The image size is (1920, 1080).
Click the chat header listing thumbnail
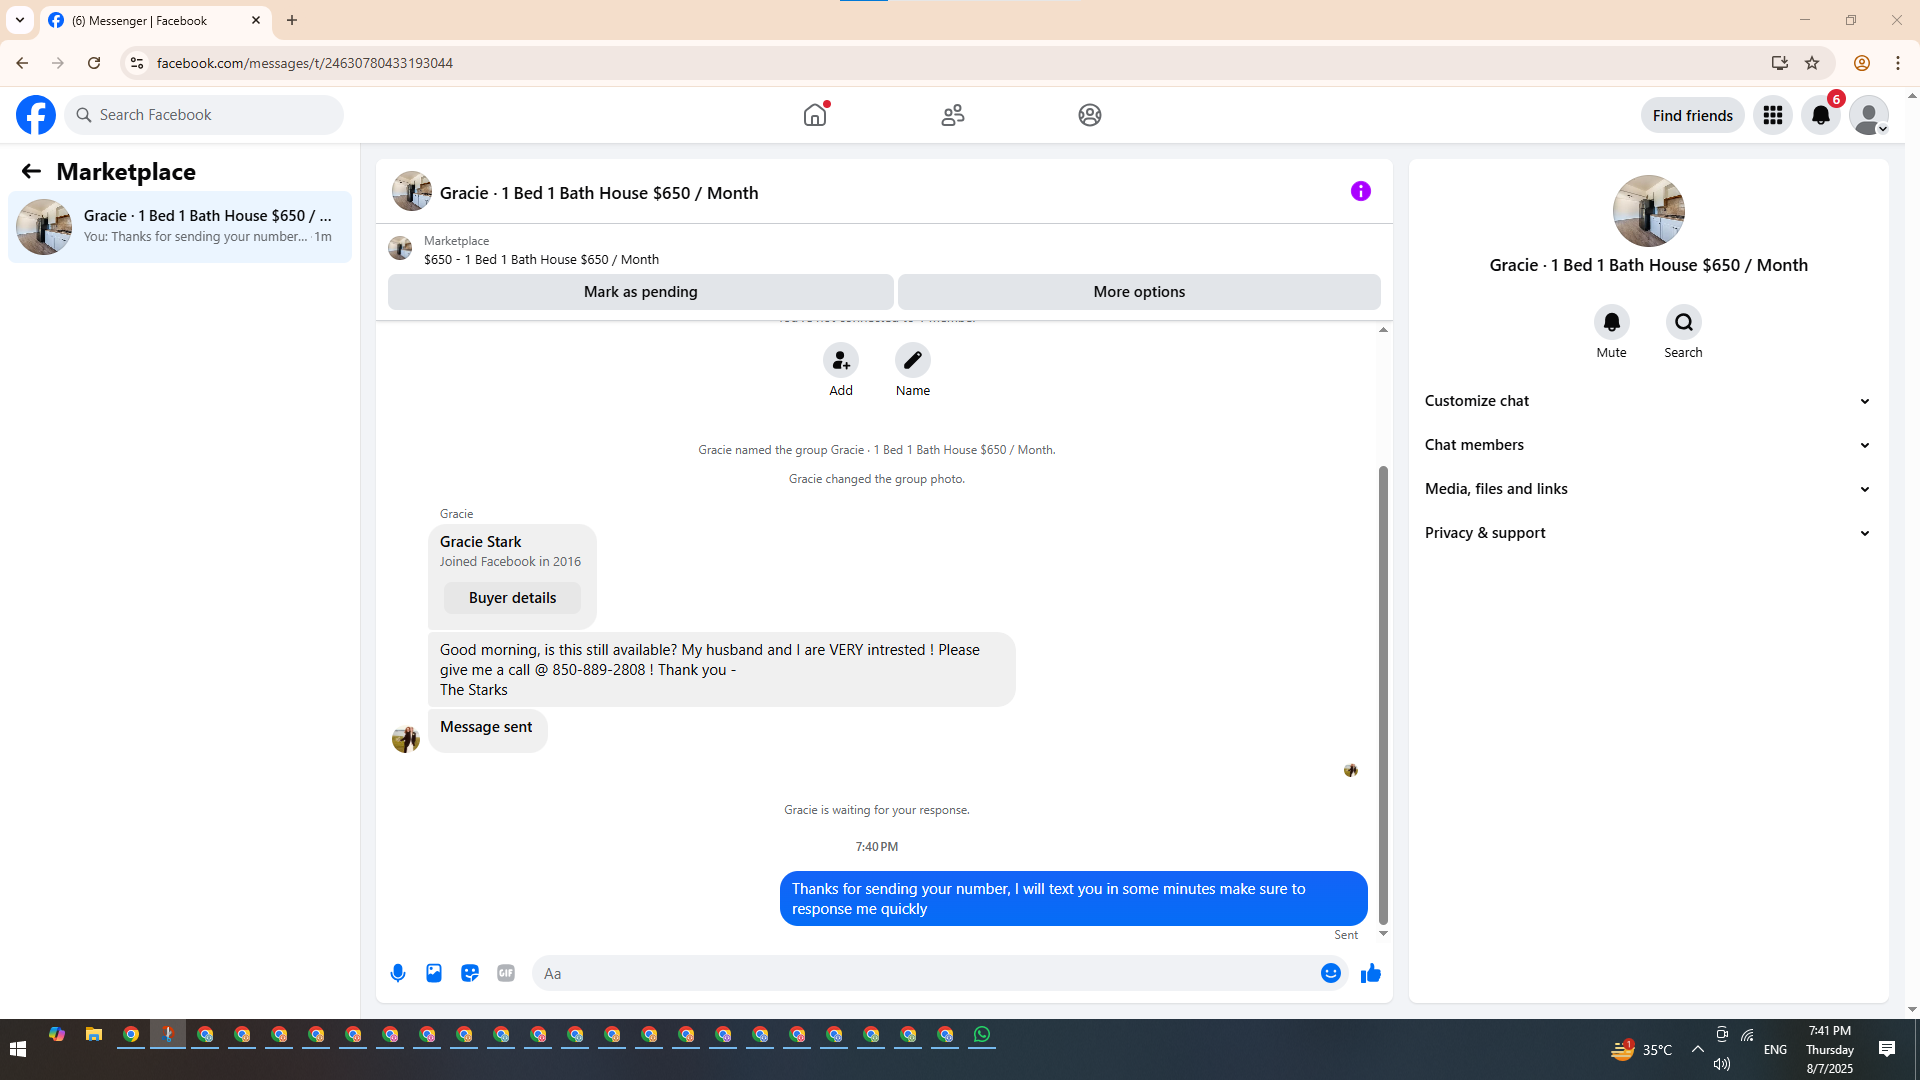pos(412,191)
